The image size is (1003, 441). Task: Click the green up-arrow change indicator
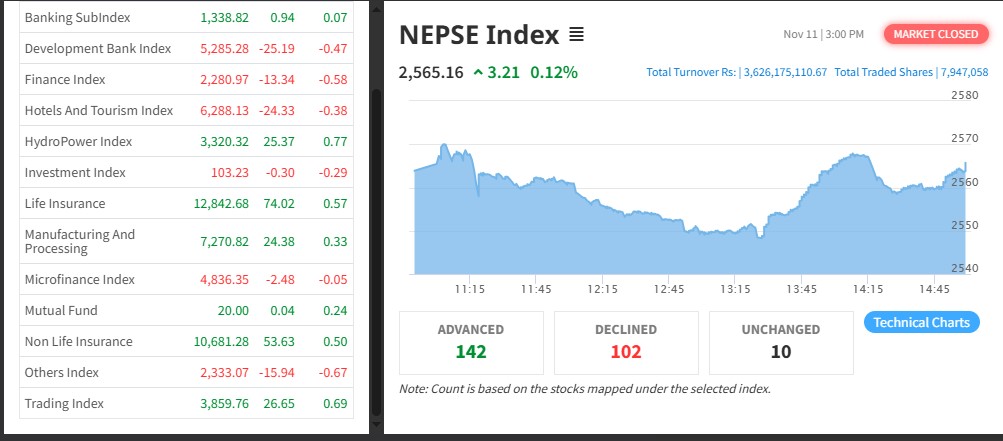pos(478,72)
